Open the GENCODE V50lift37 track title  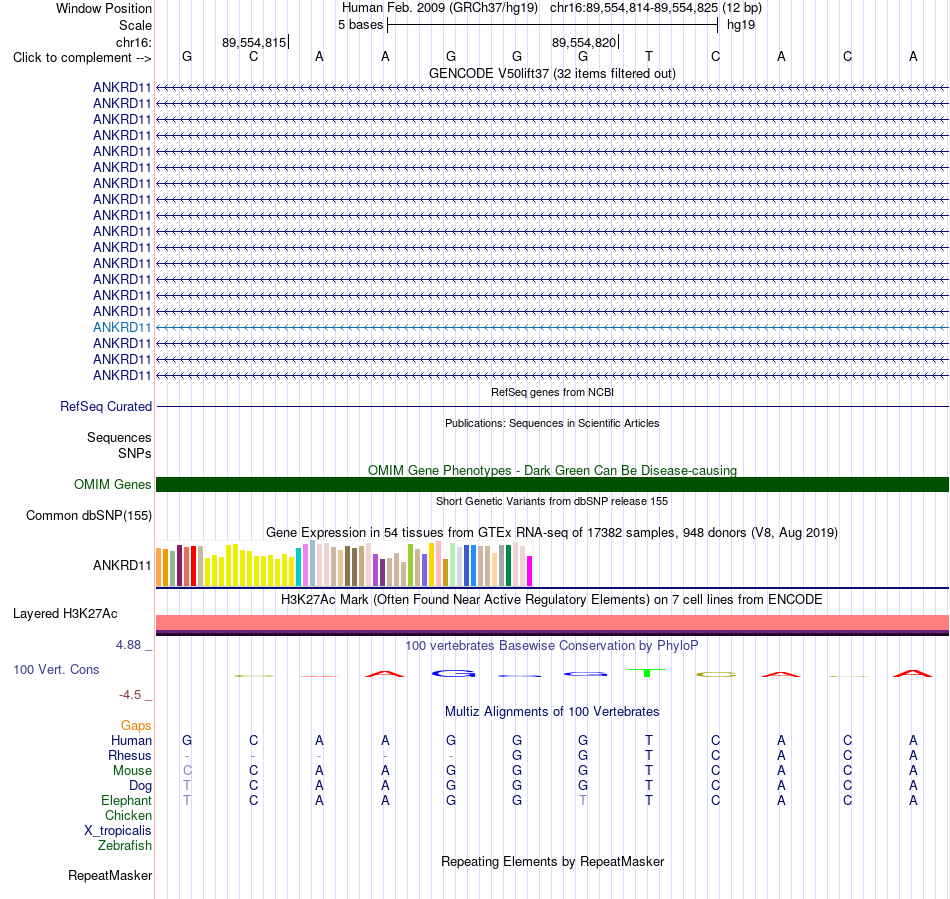(552, 73)
